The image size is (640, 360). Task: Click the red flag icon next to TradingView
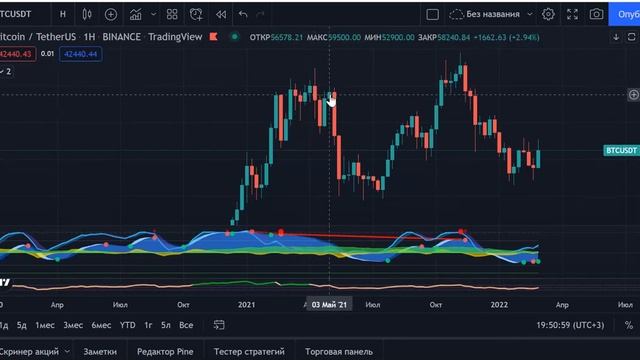pyautogui.click(x=213, y=37)
